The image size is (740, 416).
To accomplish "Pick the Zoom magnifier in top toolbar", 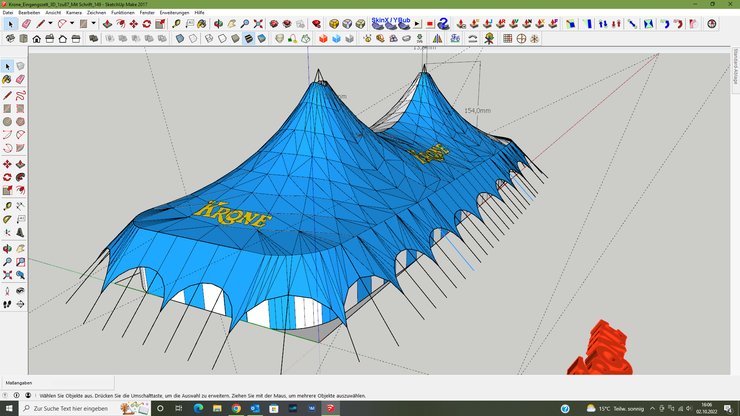I will [245, 24].
